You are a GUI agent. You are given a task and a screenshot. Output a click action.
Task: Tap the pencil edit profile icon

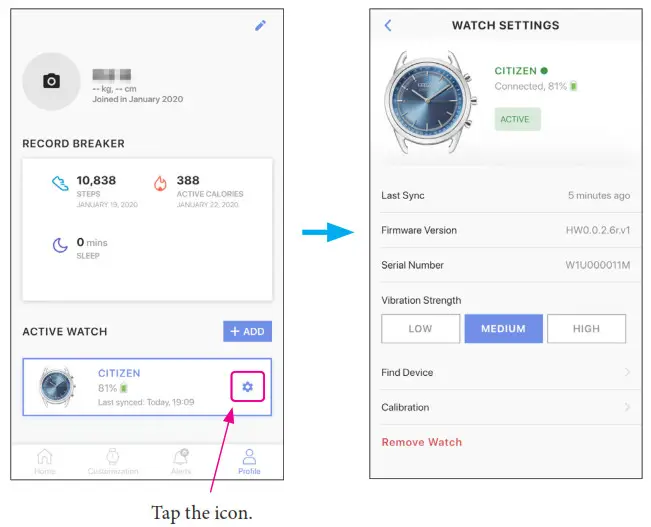coord(260,26)
